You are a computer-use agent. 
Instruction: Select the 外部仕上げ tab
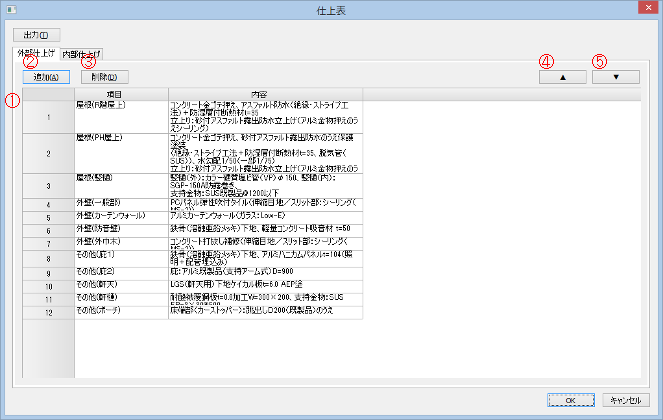(34, 53)
